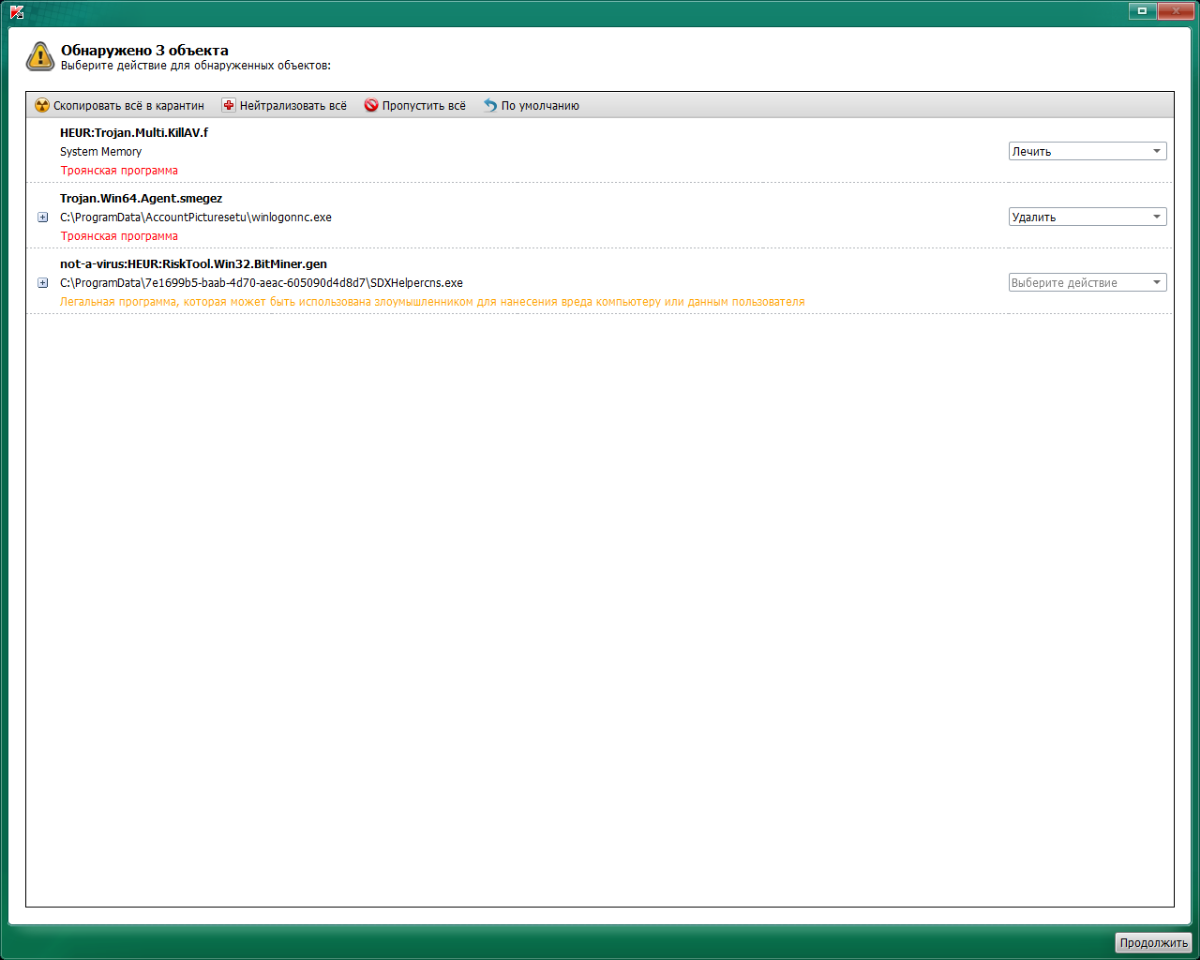Open the 'Лечить' action dropdown
The width and height of the screenshot is (1200, 960).
click(1087, 151)
